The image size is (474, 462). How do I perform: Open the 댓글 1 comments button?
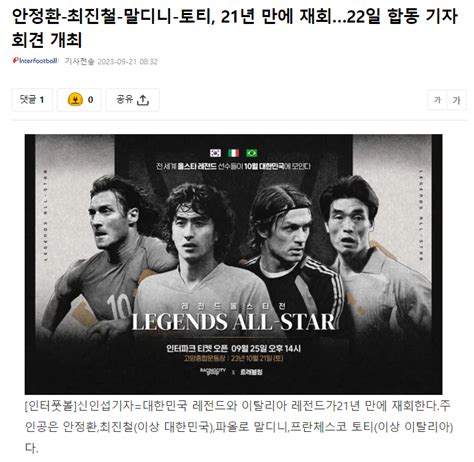[32, 100]
